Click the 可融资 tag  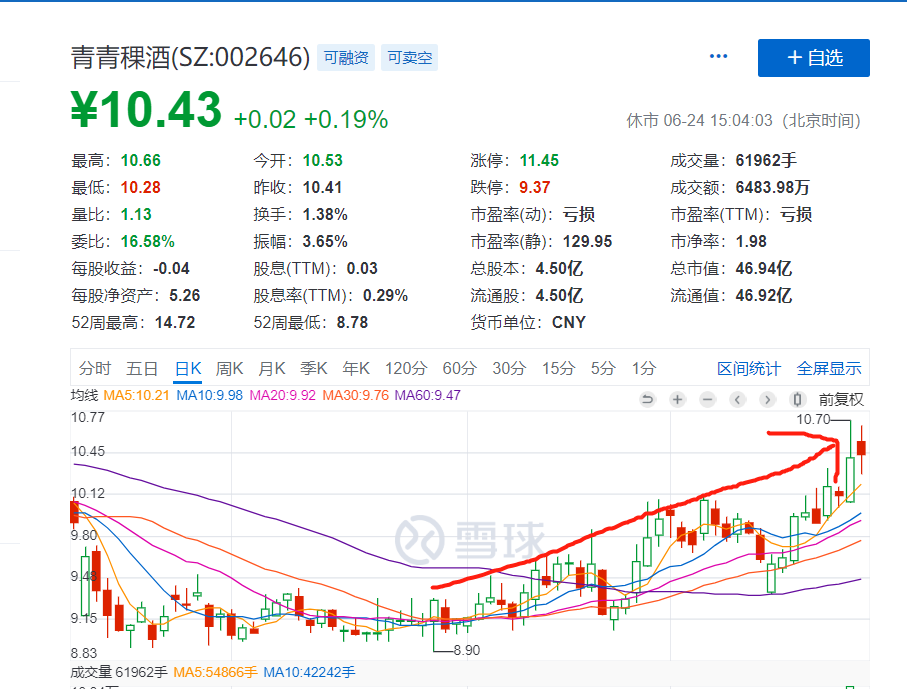[346, 57]
